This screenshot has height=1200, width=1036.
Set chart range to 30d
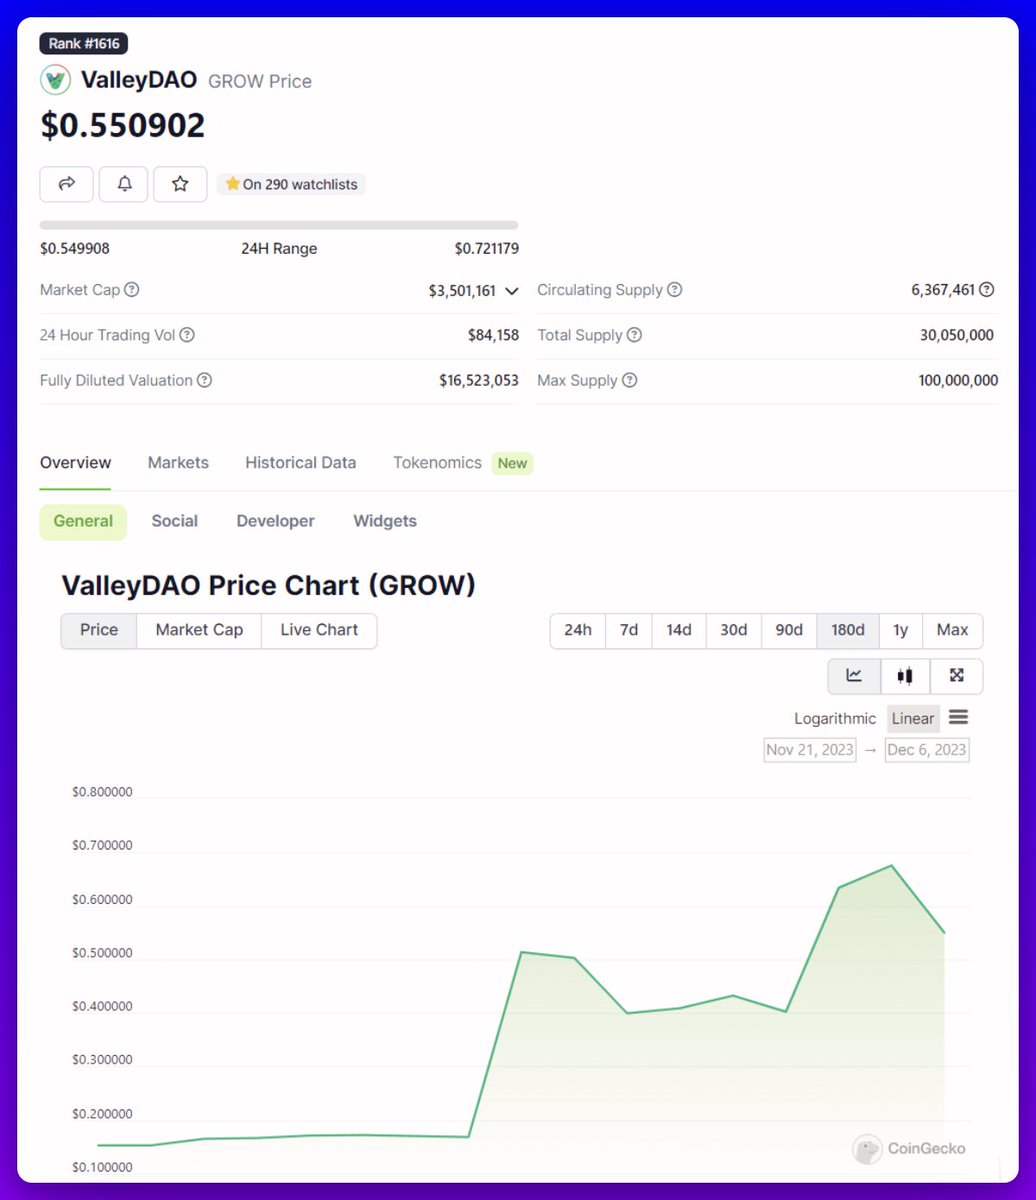734,630
